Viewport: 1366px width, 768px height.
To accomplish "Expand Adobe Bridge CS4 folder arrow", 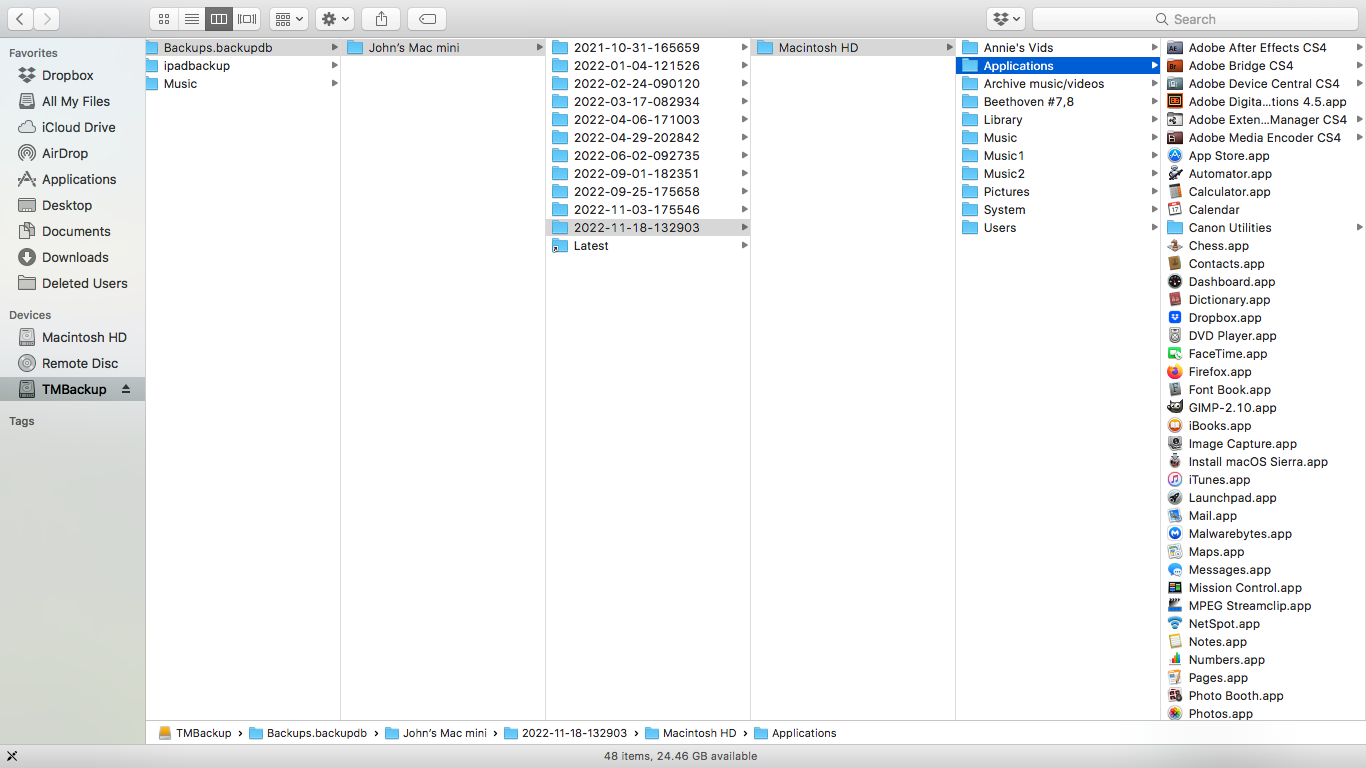I will click(x=1359, y=65).
